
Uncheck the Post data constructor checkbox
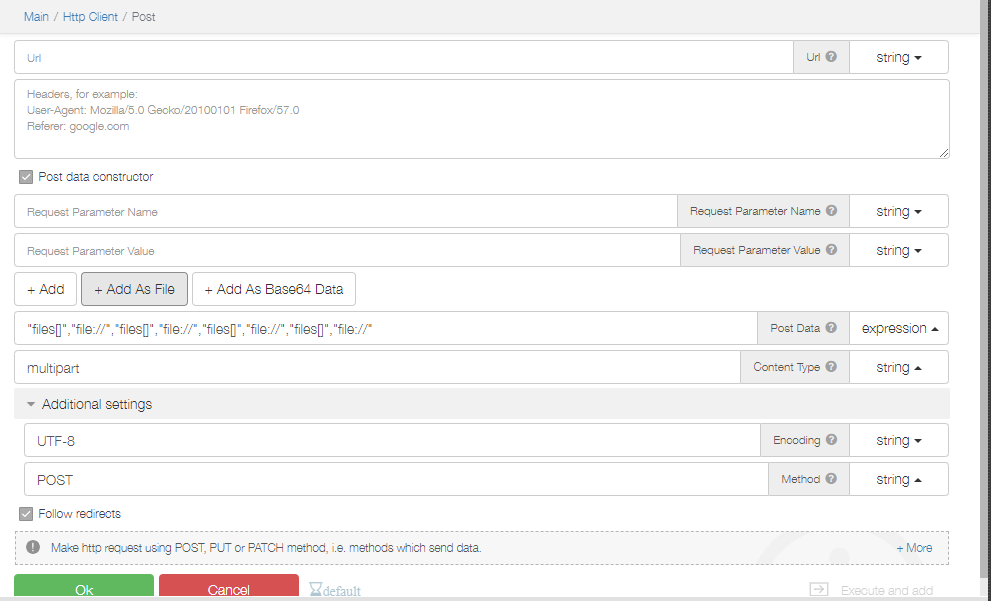[26, 177]
